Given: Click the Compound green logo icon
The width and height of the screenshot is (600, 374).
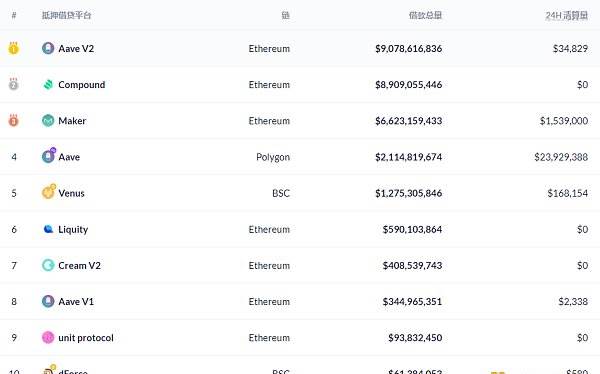Looking at the screenshot, I should [48, 85].
